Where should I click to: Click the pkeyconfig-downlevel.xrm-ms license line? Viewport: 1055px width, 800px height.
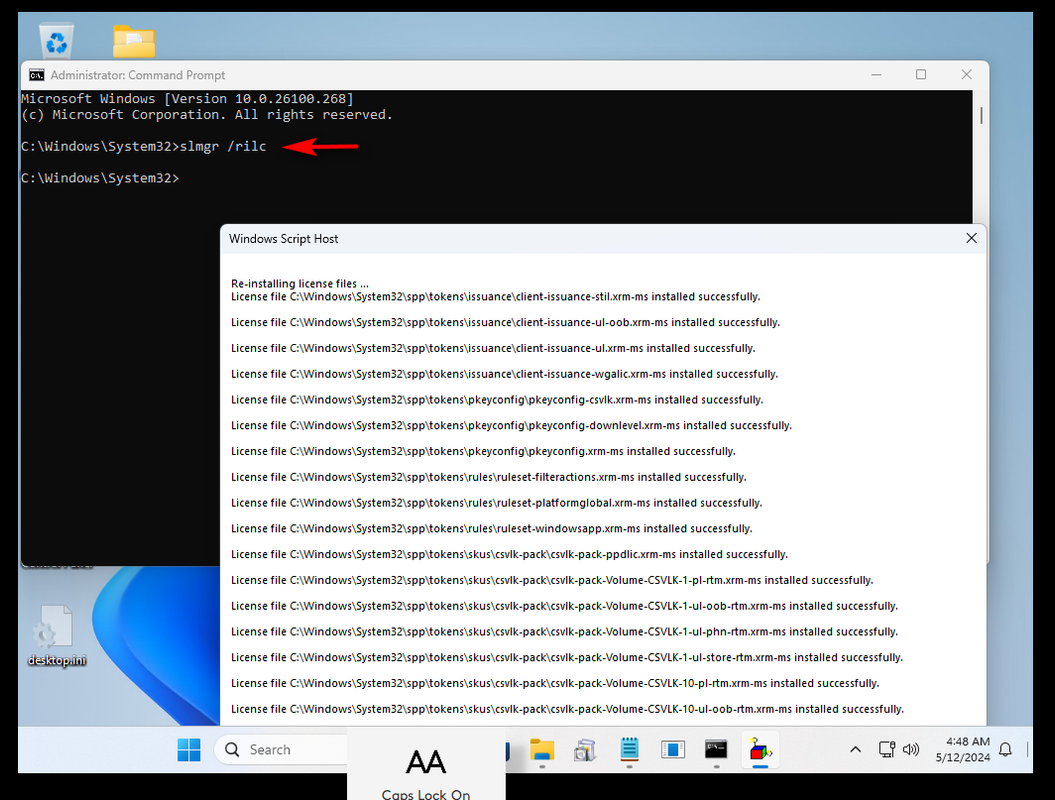(x=511, y=425)
